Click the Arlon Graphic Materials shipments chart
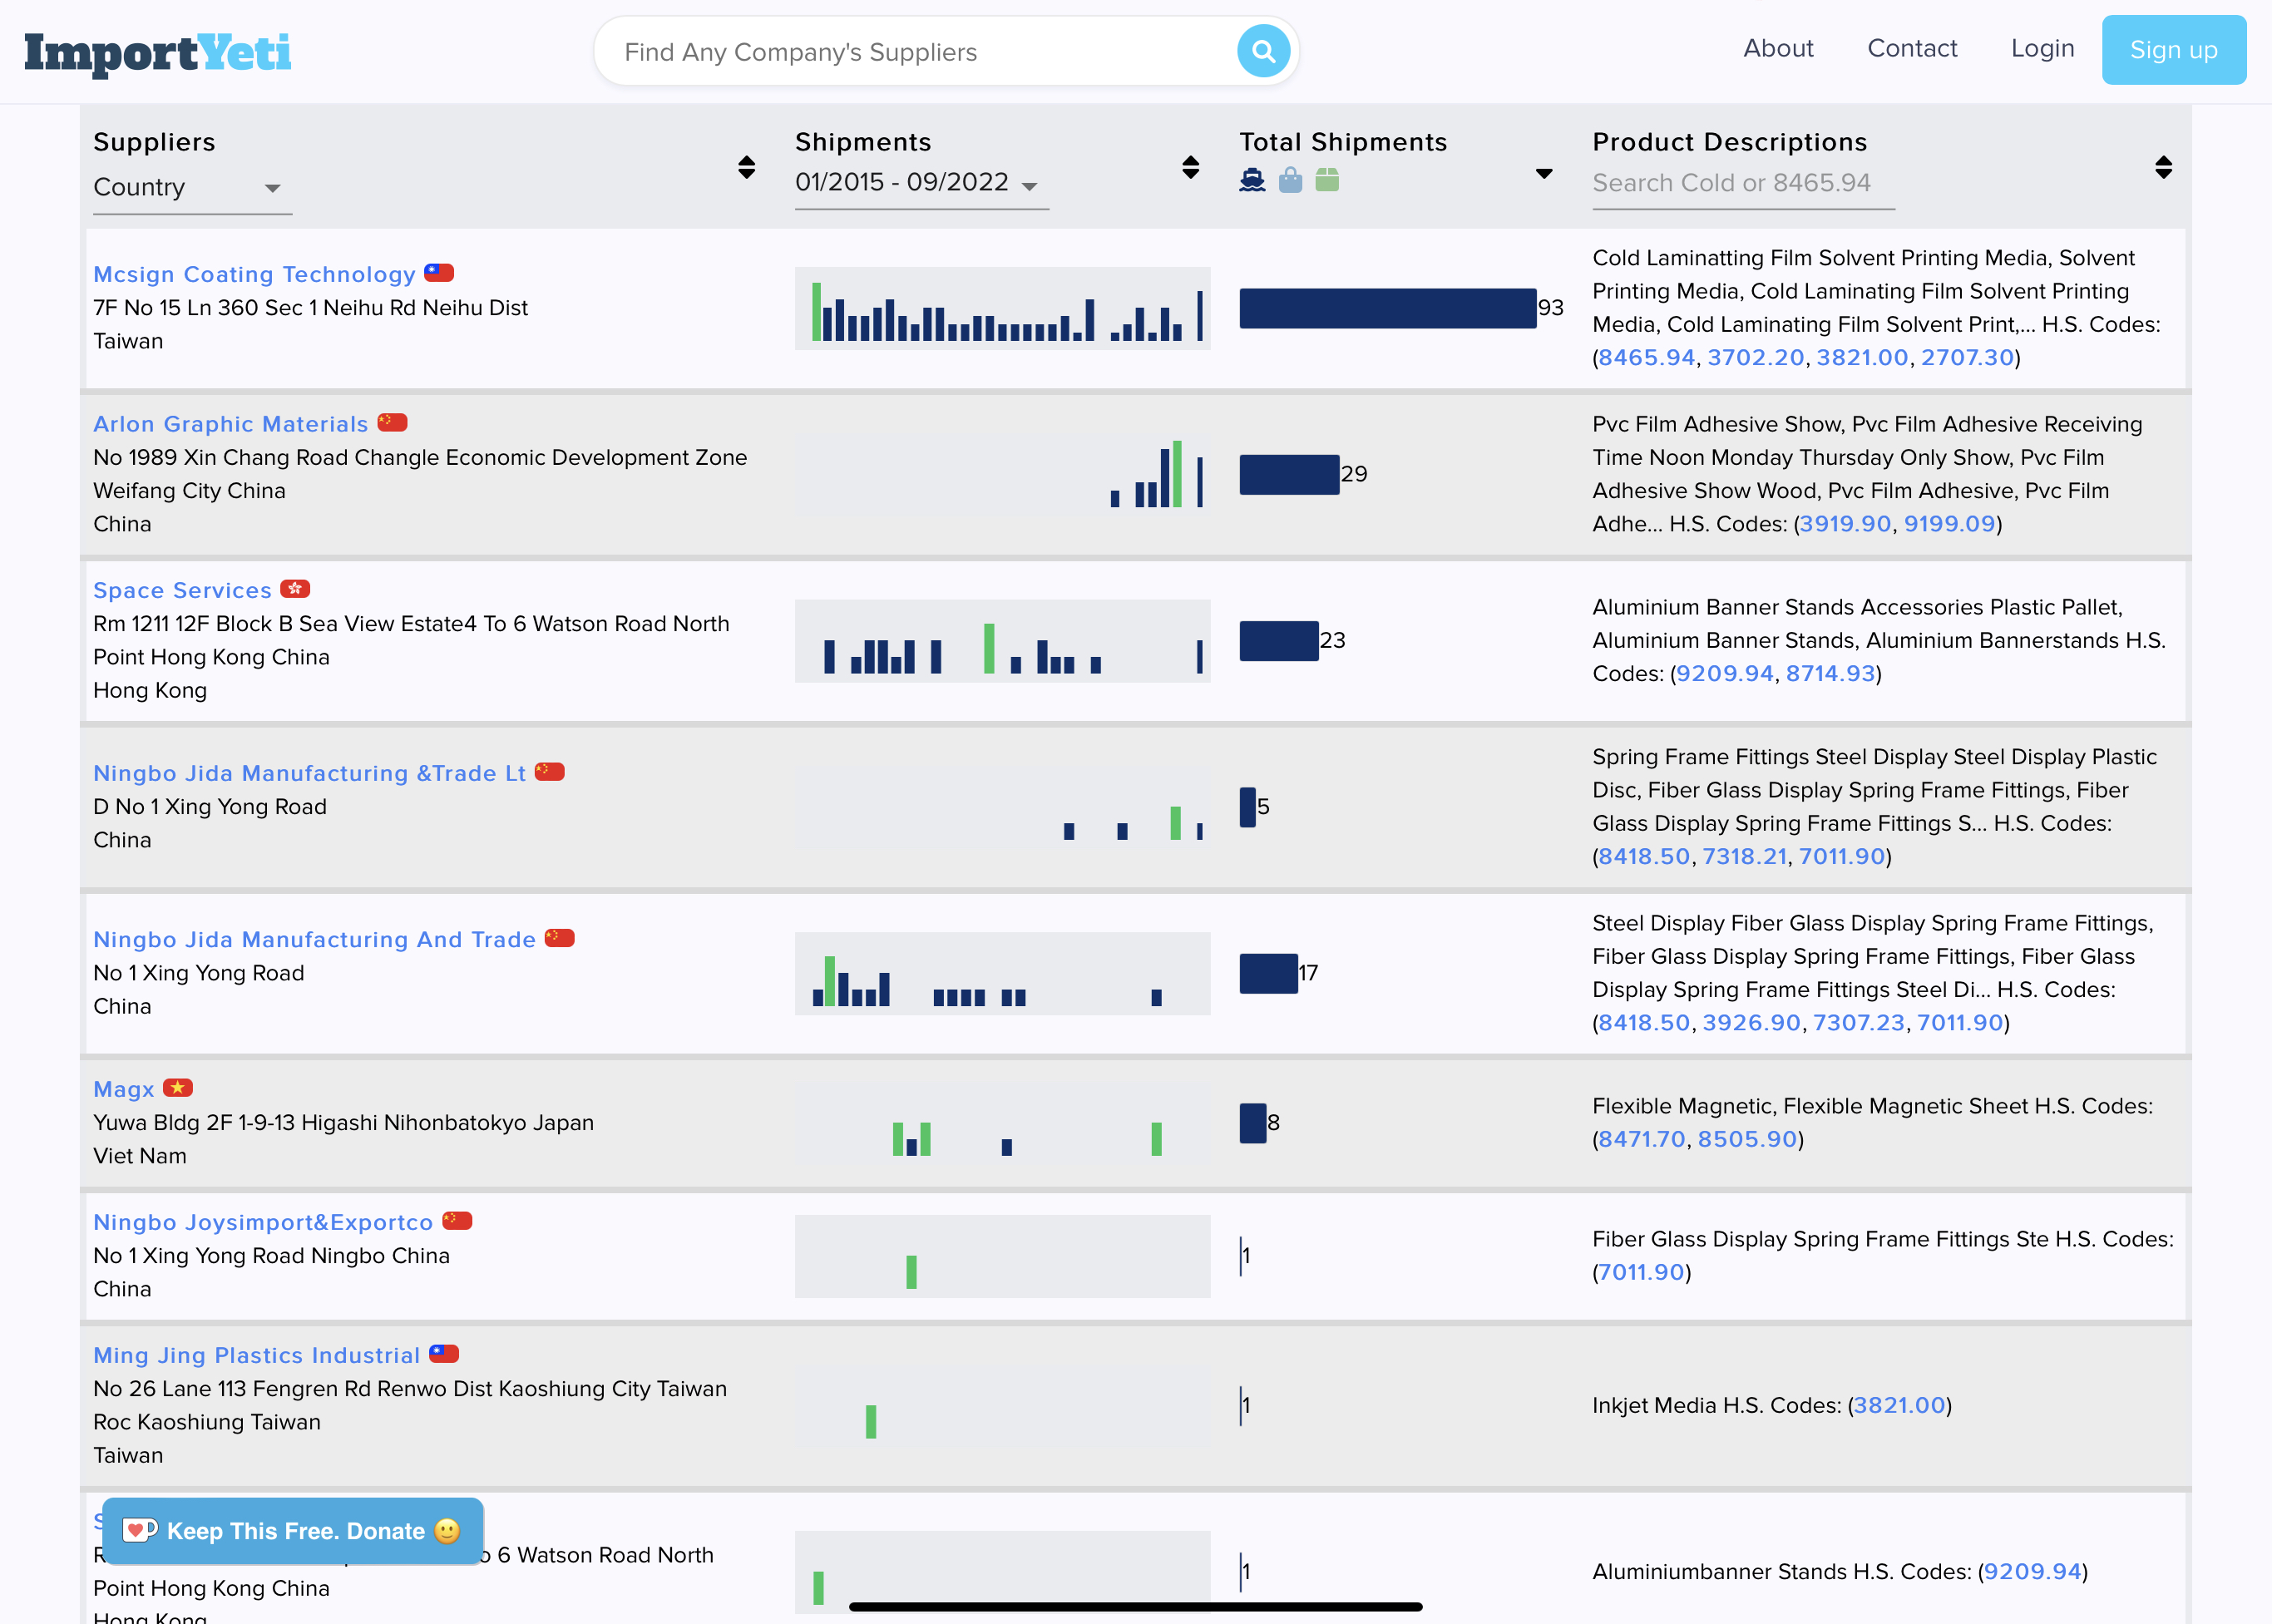Screen dimensions: 2272x1624 [x=1002, y=474]
